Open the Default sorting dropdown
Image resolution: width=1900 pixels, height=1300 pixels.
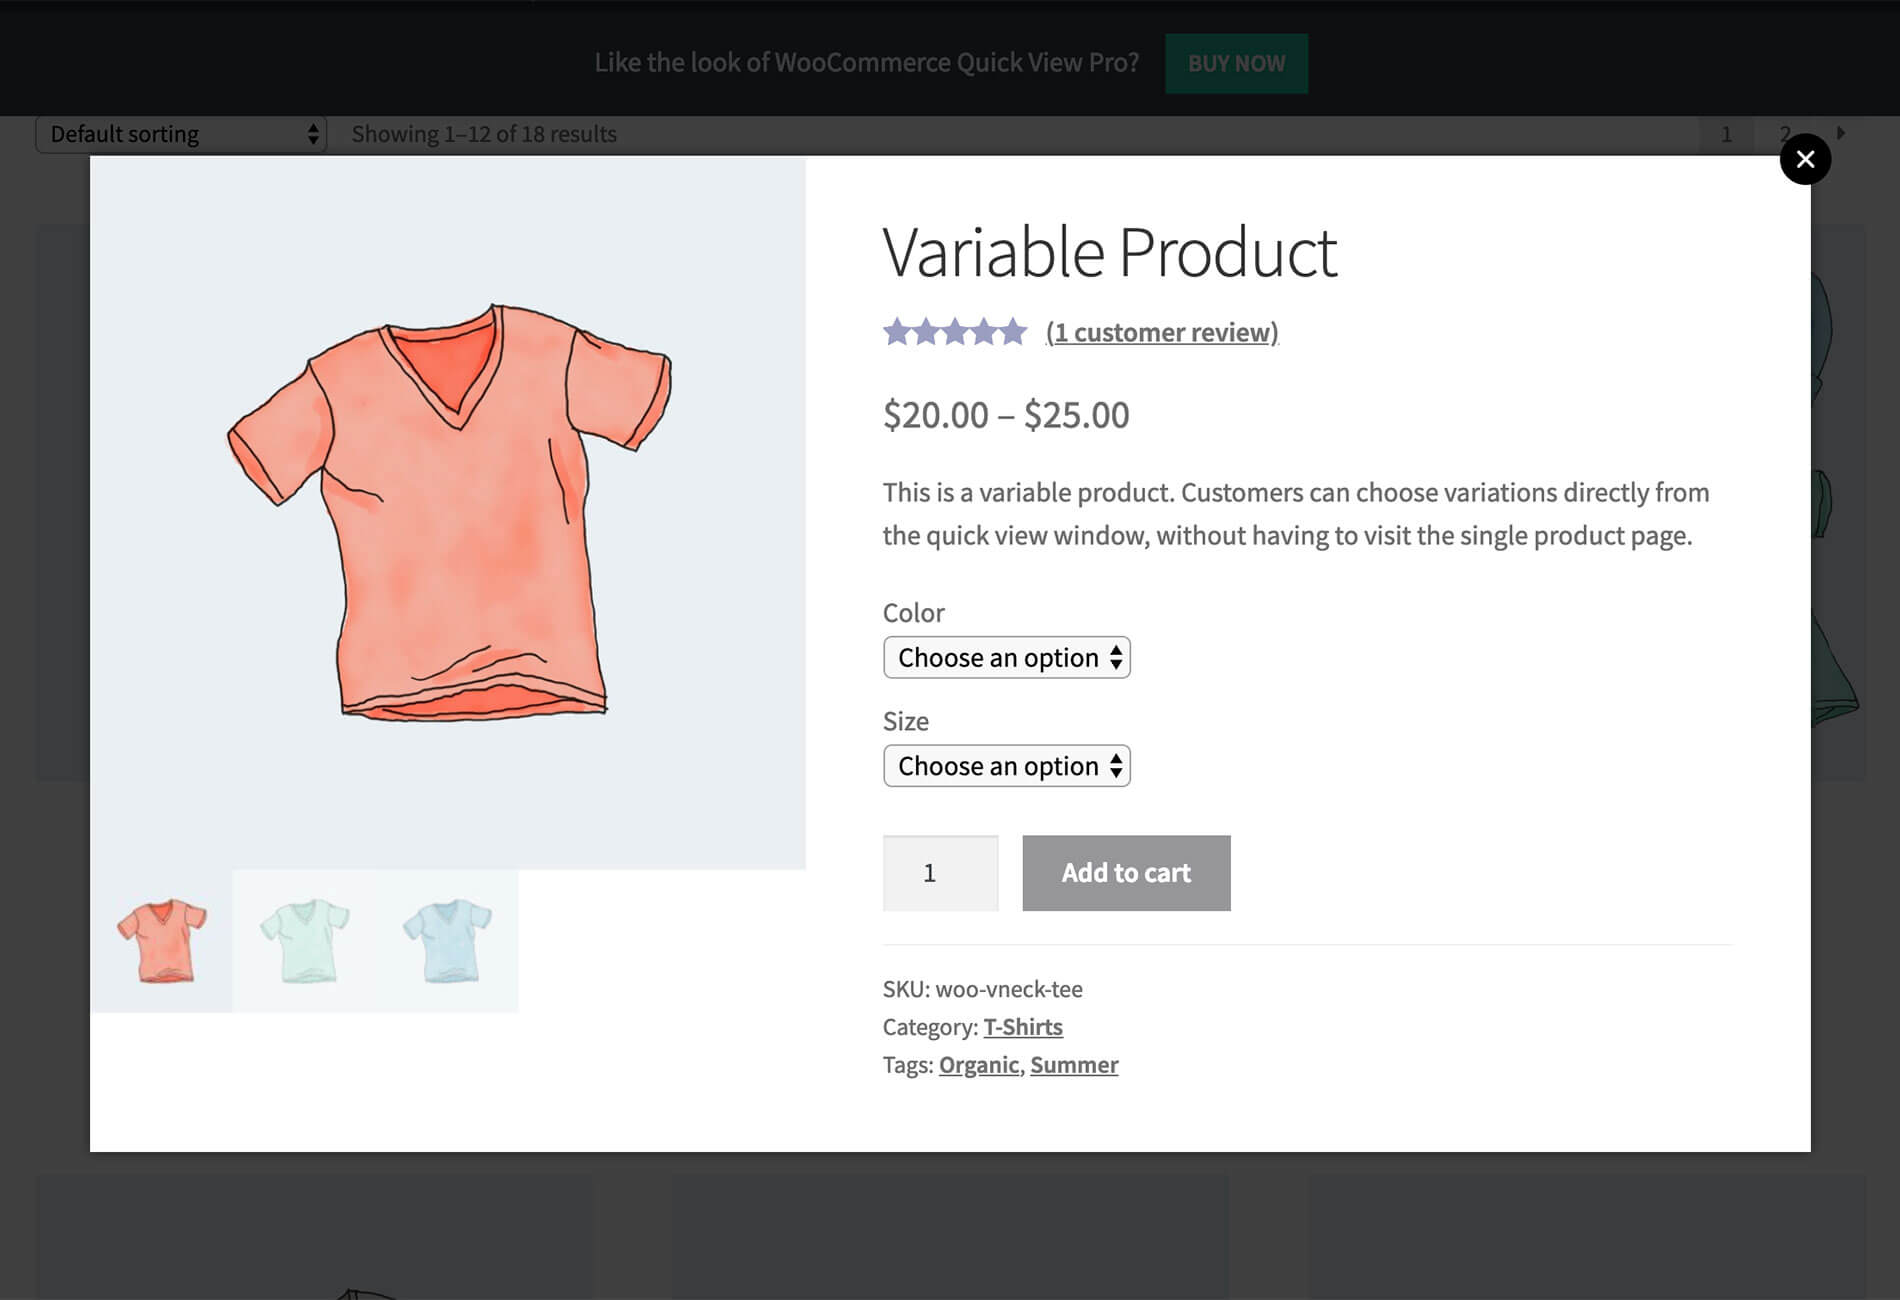point(181,134)
